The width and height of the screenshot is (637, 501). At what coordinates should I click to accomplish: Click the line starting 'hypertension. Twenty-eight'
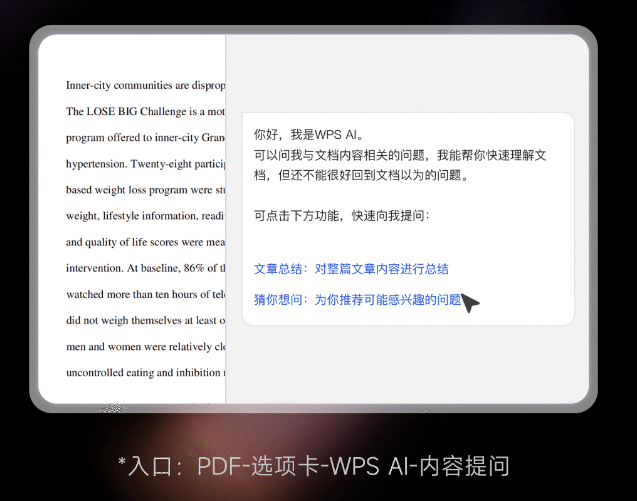145,163
